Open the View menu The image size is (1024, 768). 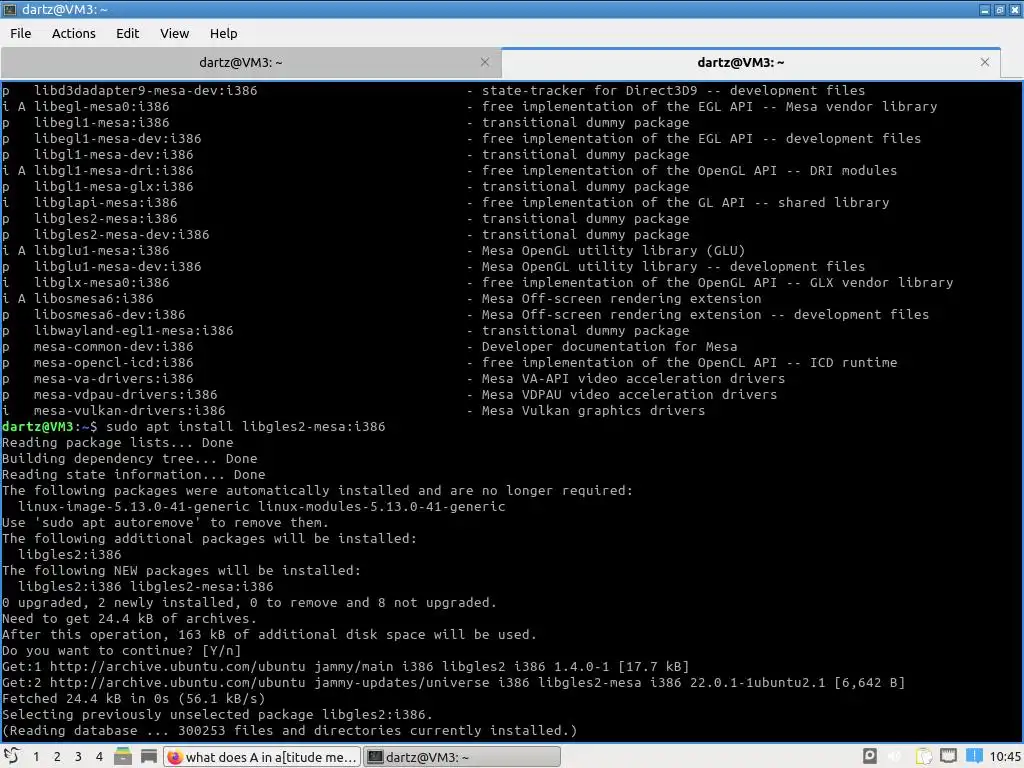click(x=174, y=33)
